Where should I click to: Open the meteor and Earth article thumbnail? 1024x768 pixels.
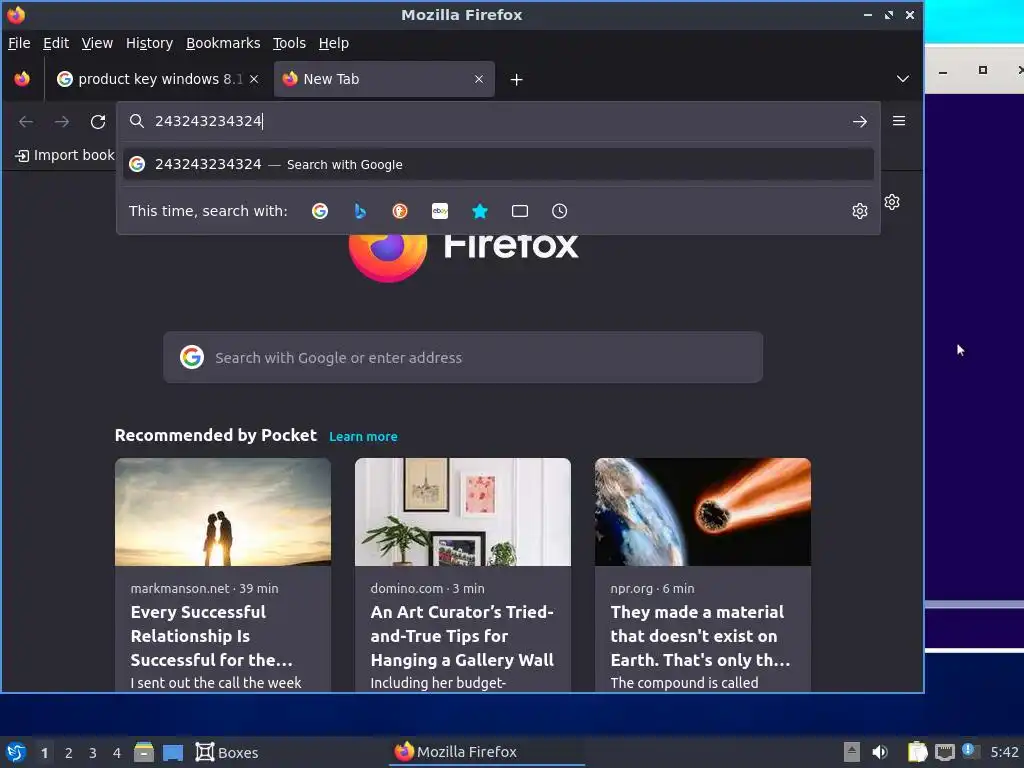pos(703,512)
